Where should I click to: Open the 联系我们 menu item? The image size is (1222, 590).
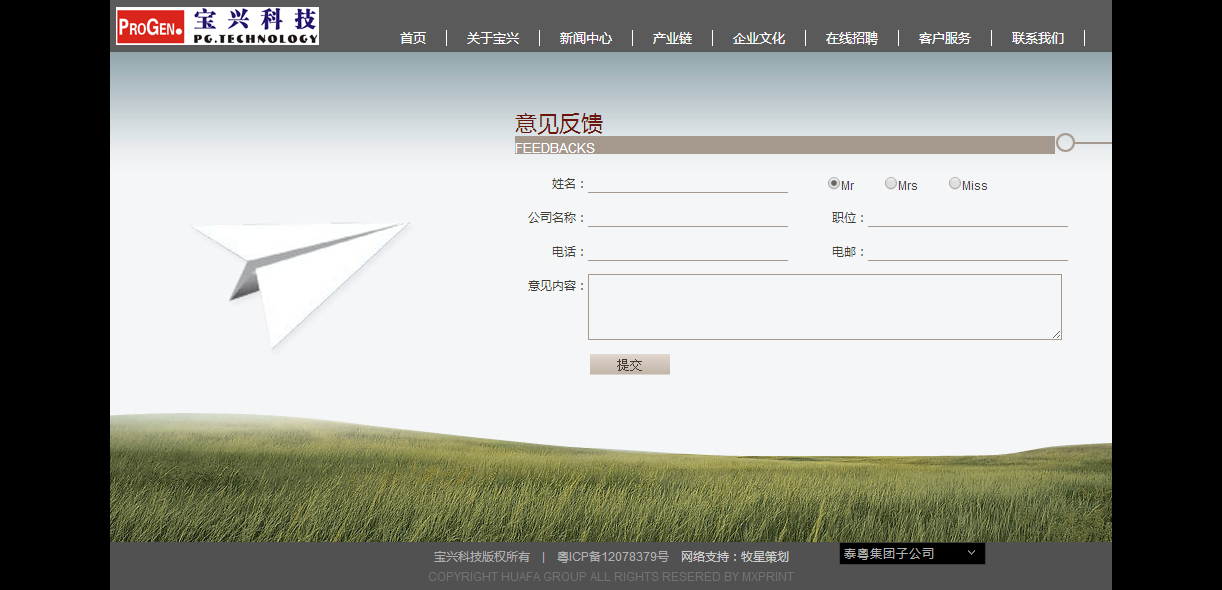(1036, 38)
